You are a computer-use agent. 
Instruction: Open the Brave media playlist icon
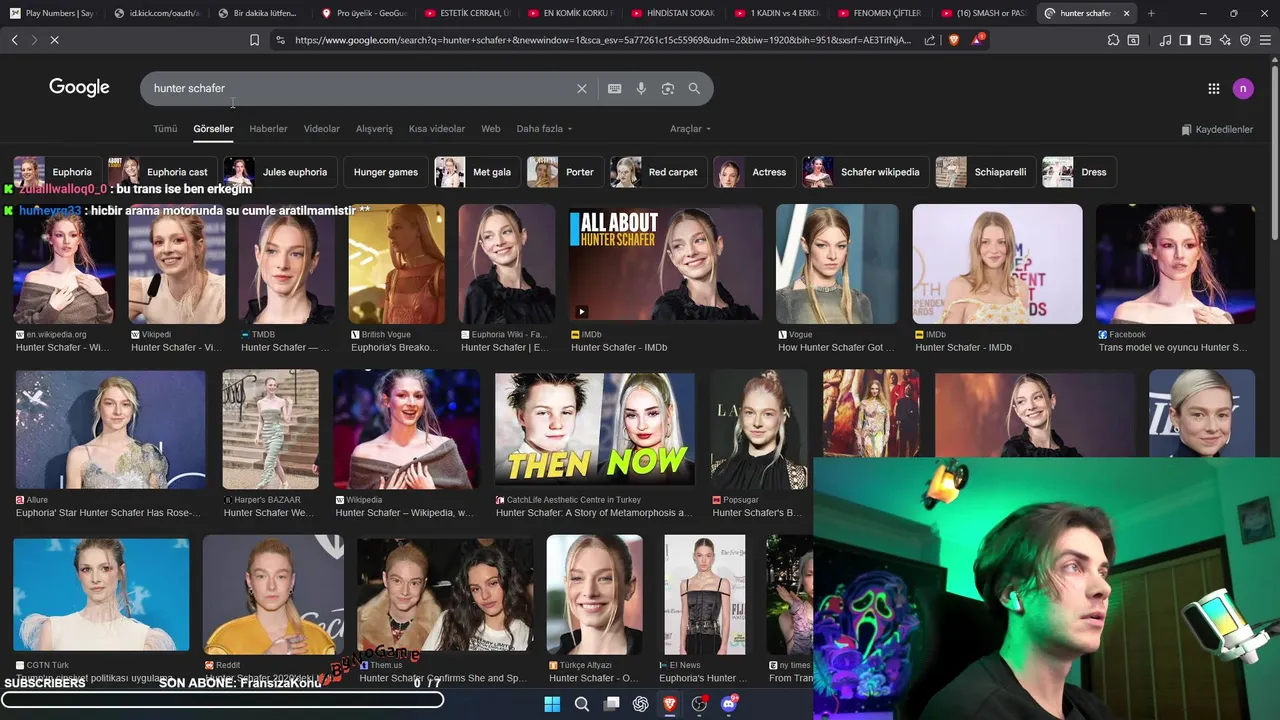(1165, 40)
